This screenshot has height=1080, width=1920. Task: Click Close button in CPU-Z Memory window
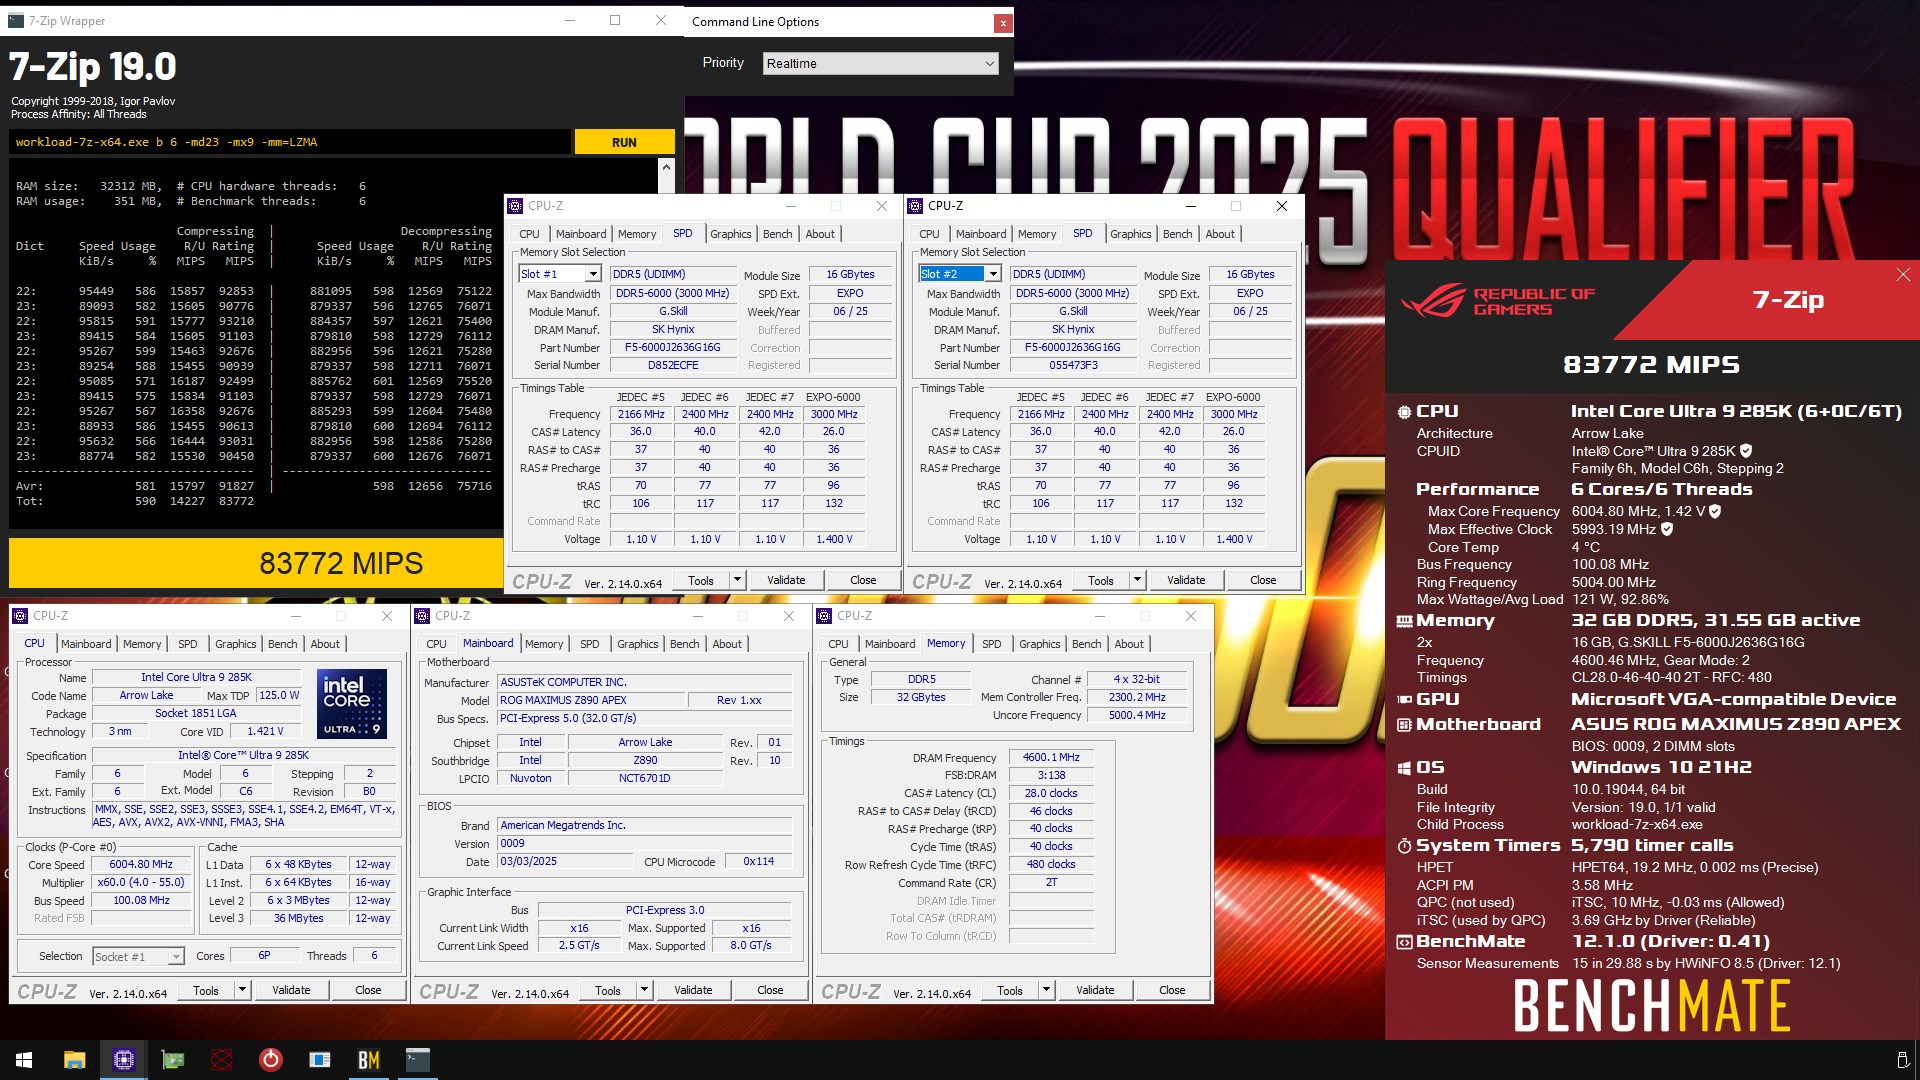click(1172, 990)
